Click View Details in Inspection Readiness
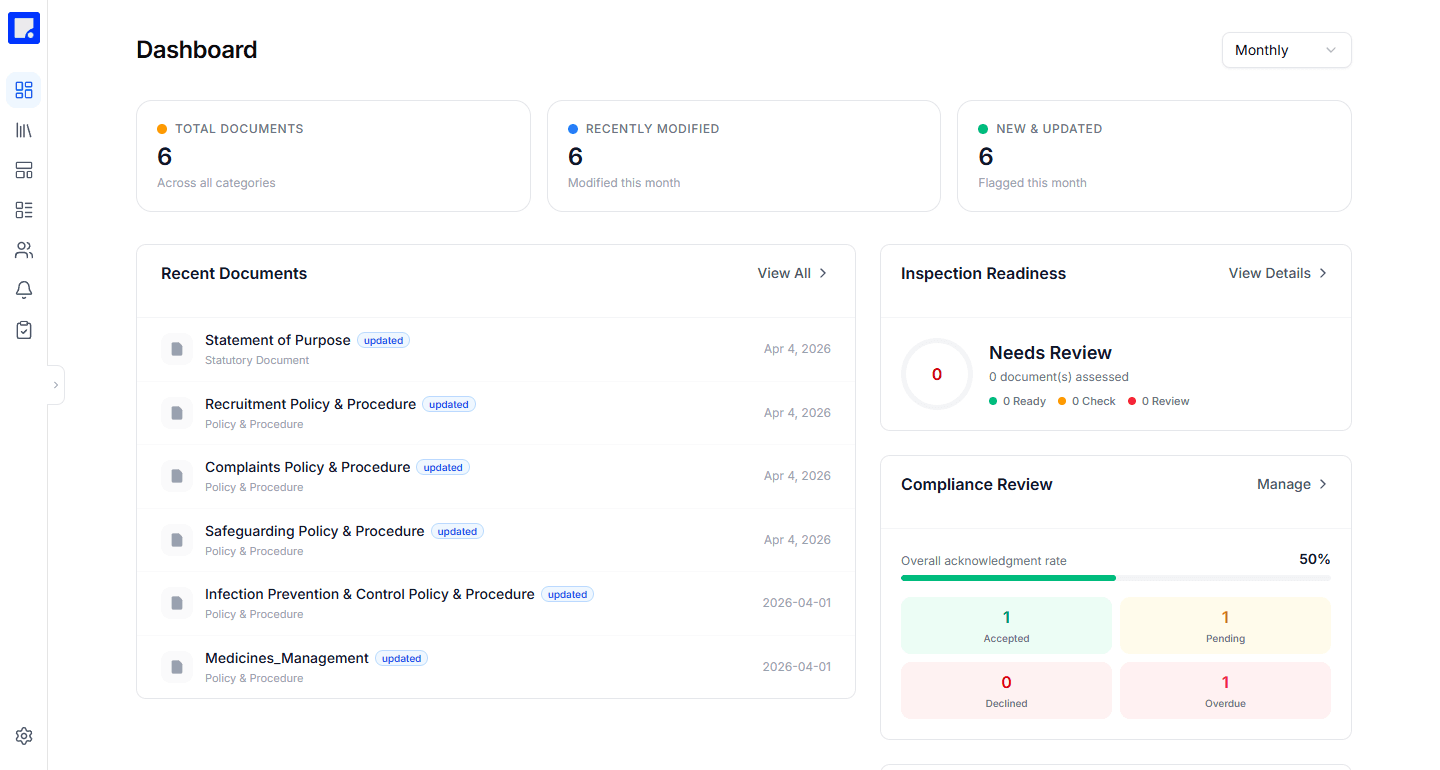Image resolution: width=1440 pixels, height=770 pixels. pyautogui.click(x=1278, y=273)
